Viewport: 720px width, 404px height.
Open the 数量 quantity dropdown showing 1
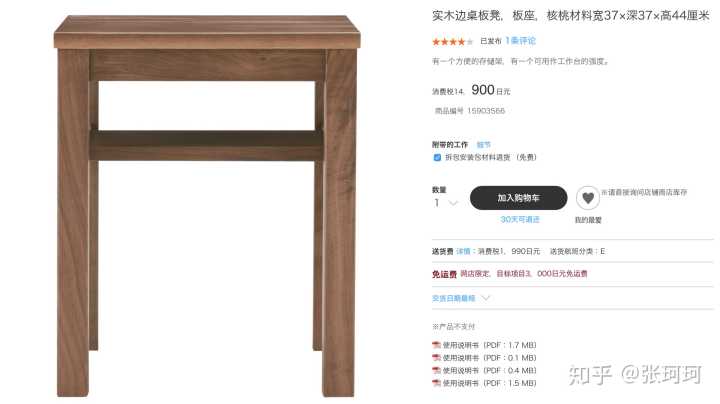pyautogui.click(x=445, y=202)
